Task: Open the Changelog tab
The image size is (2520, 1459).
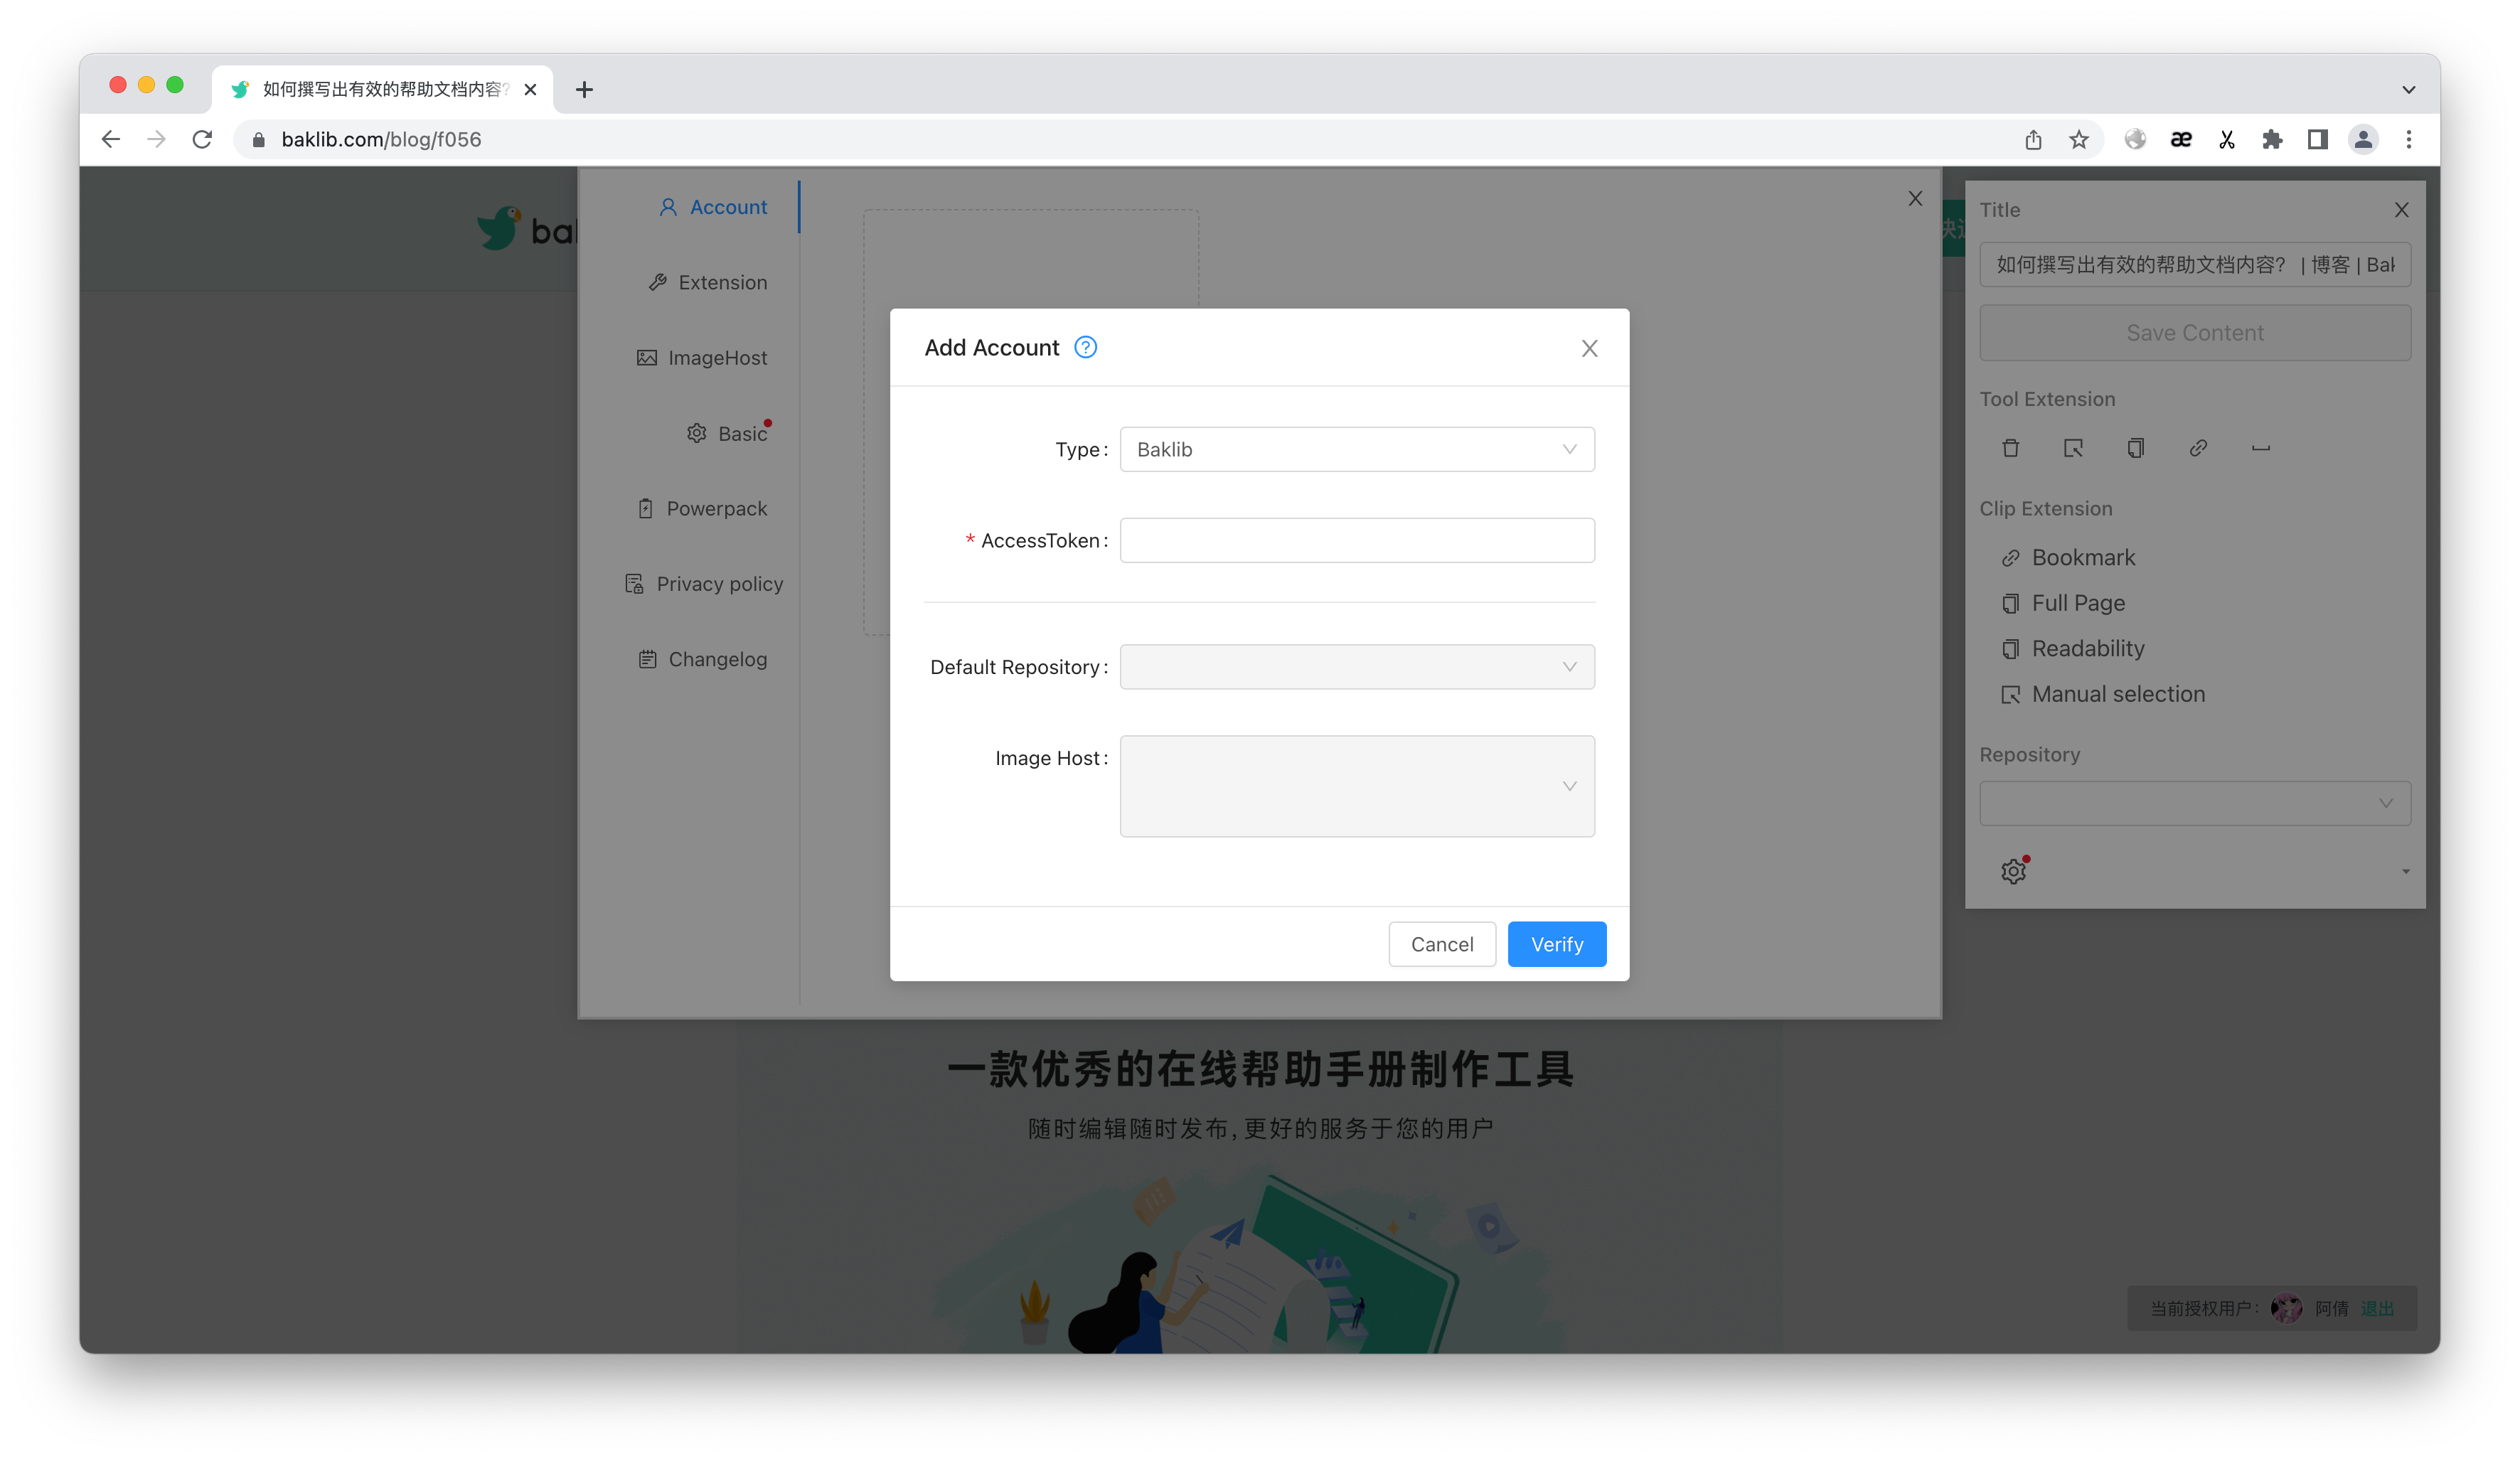Action: pos(703,659)
